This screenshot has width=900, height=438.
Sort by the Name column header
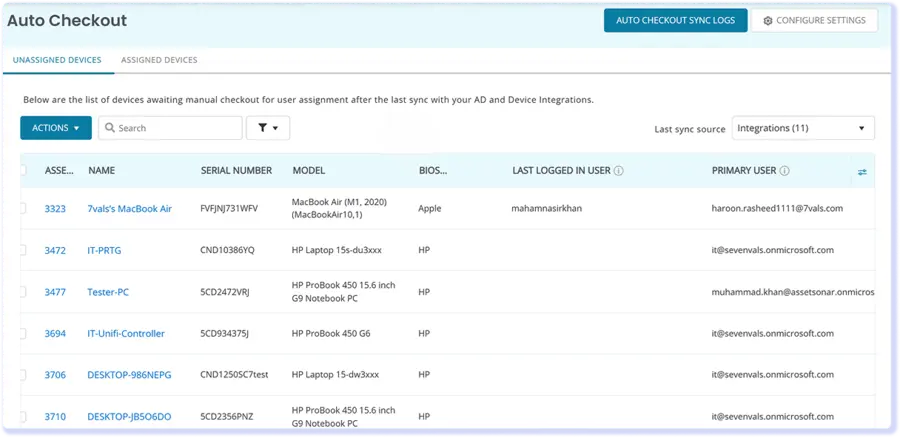coord(102,170)
